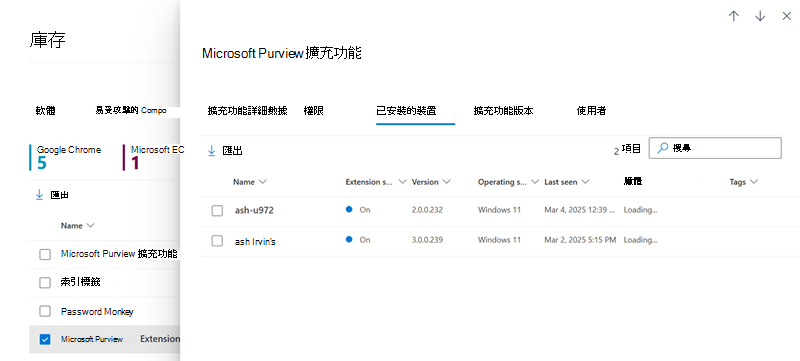800x361 pixels.
Task: Open 易受攻擊的 Compo tab in inventory
Action: 131,110
